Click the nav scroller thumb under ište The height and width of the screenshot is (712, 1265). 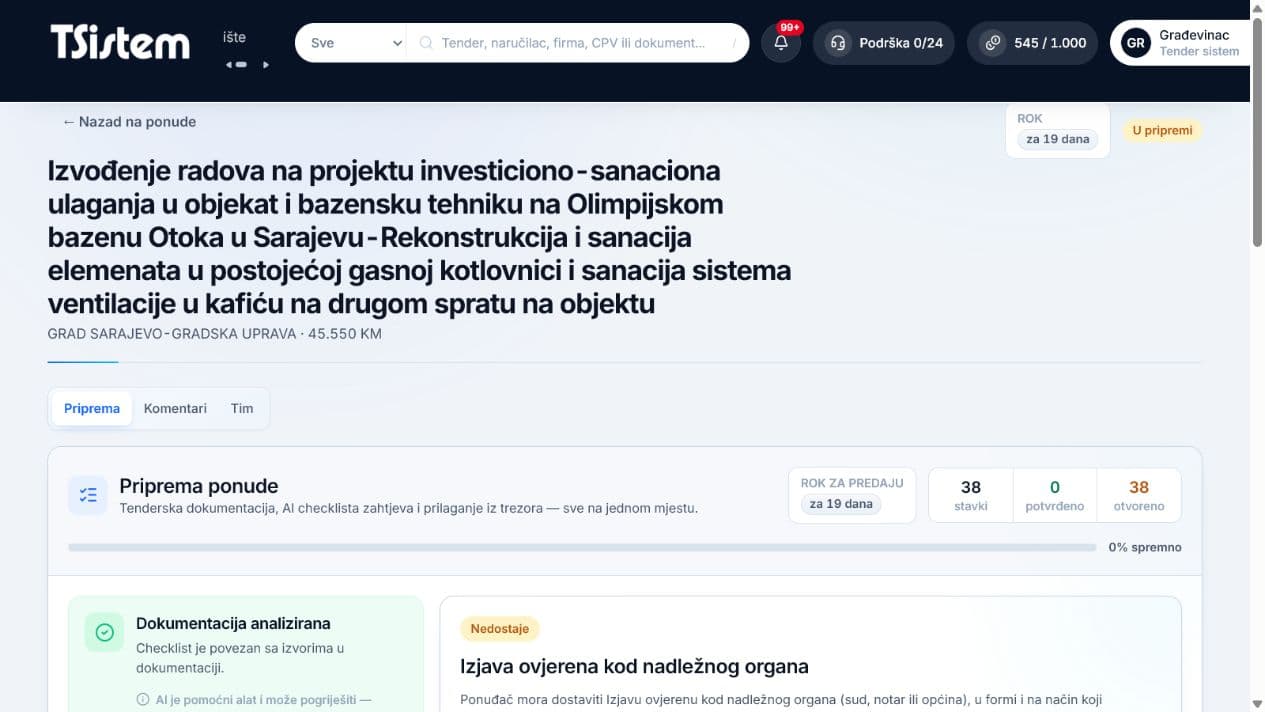pos(241,65)
